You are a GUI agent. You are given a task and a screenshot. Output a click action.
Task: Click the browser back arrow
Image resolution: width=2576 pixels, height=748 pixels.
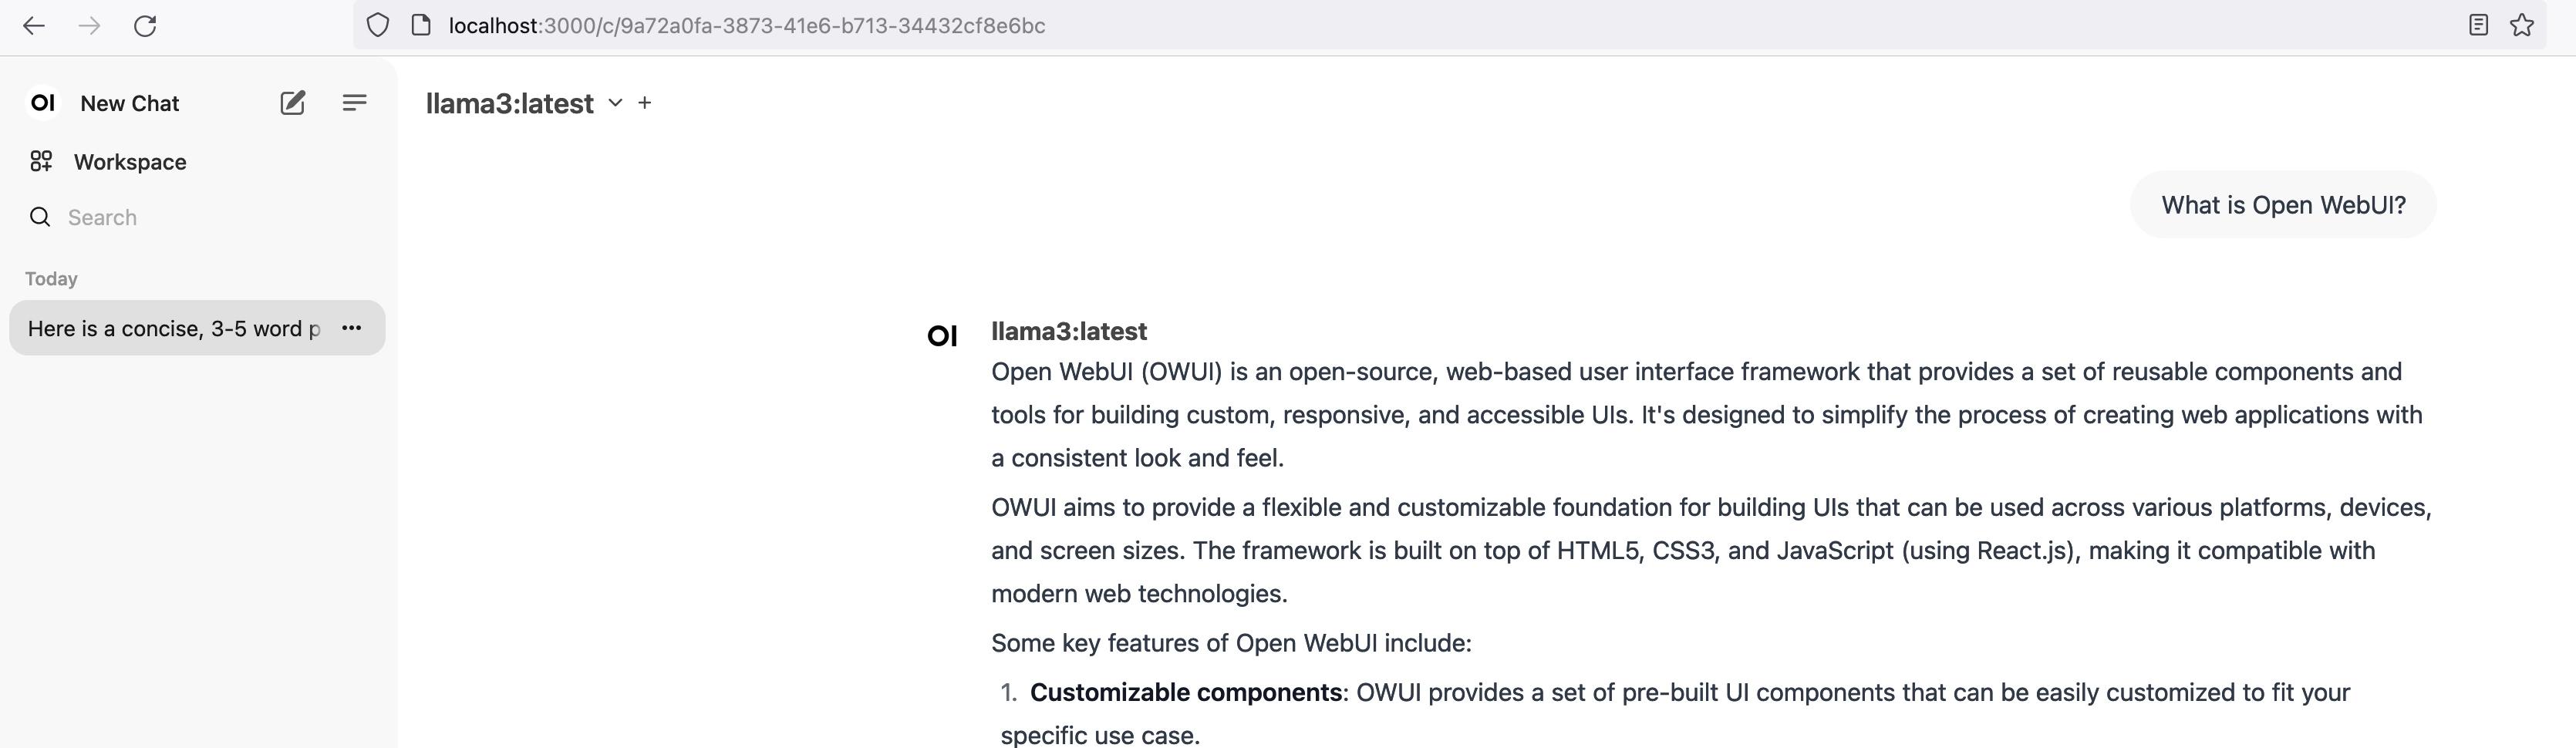point(34,26)
